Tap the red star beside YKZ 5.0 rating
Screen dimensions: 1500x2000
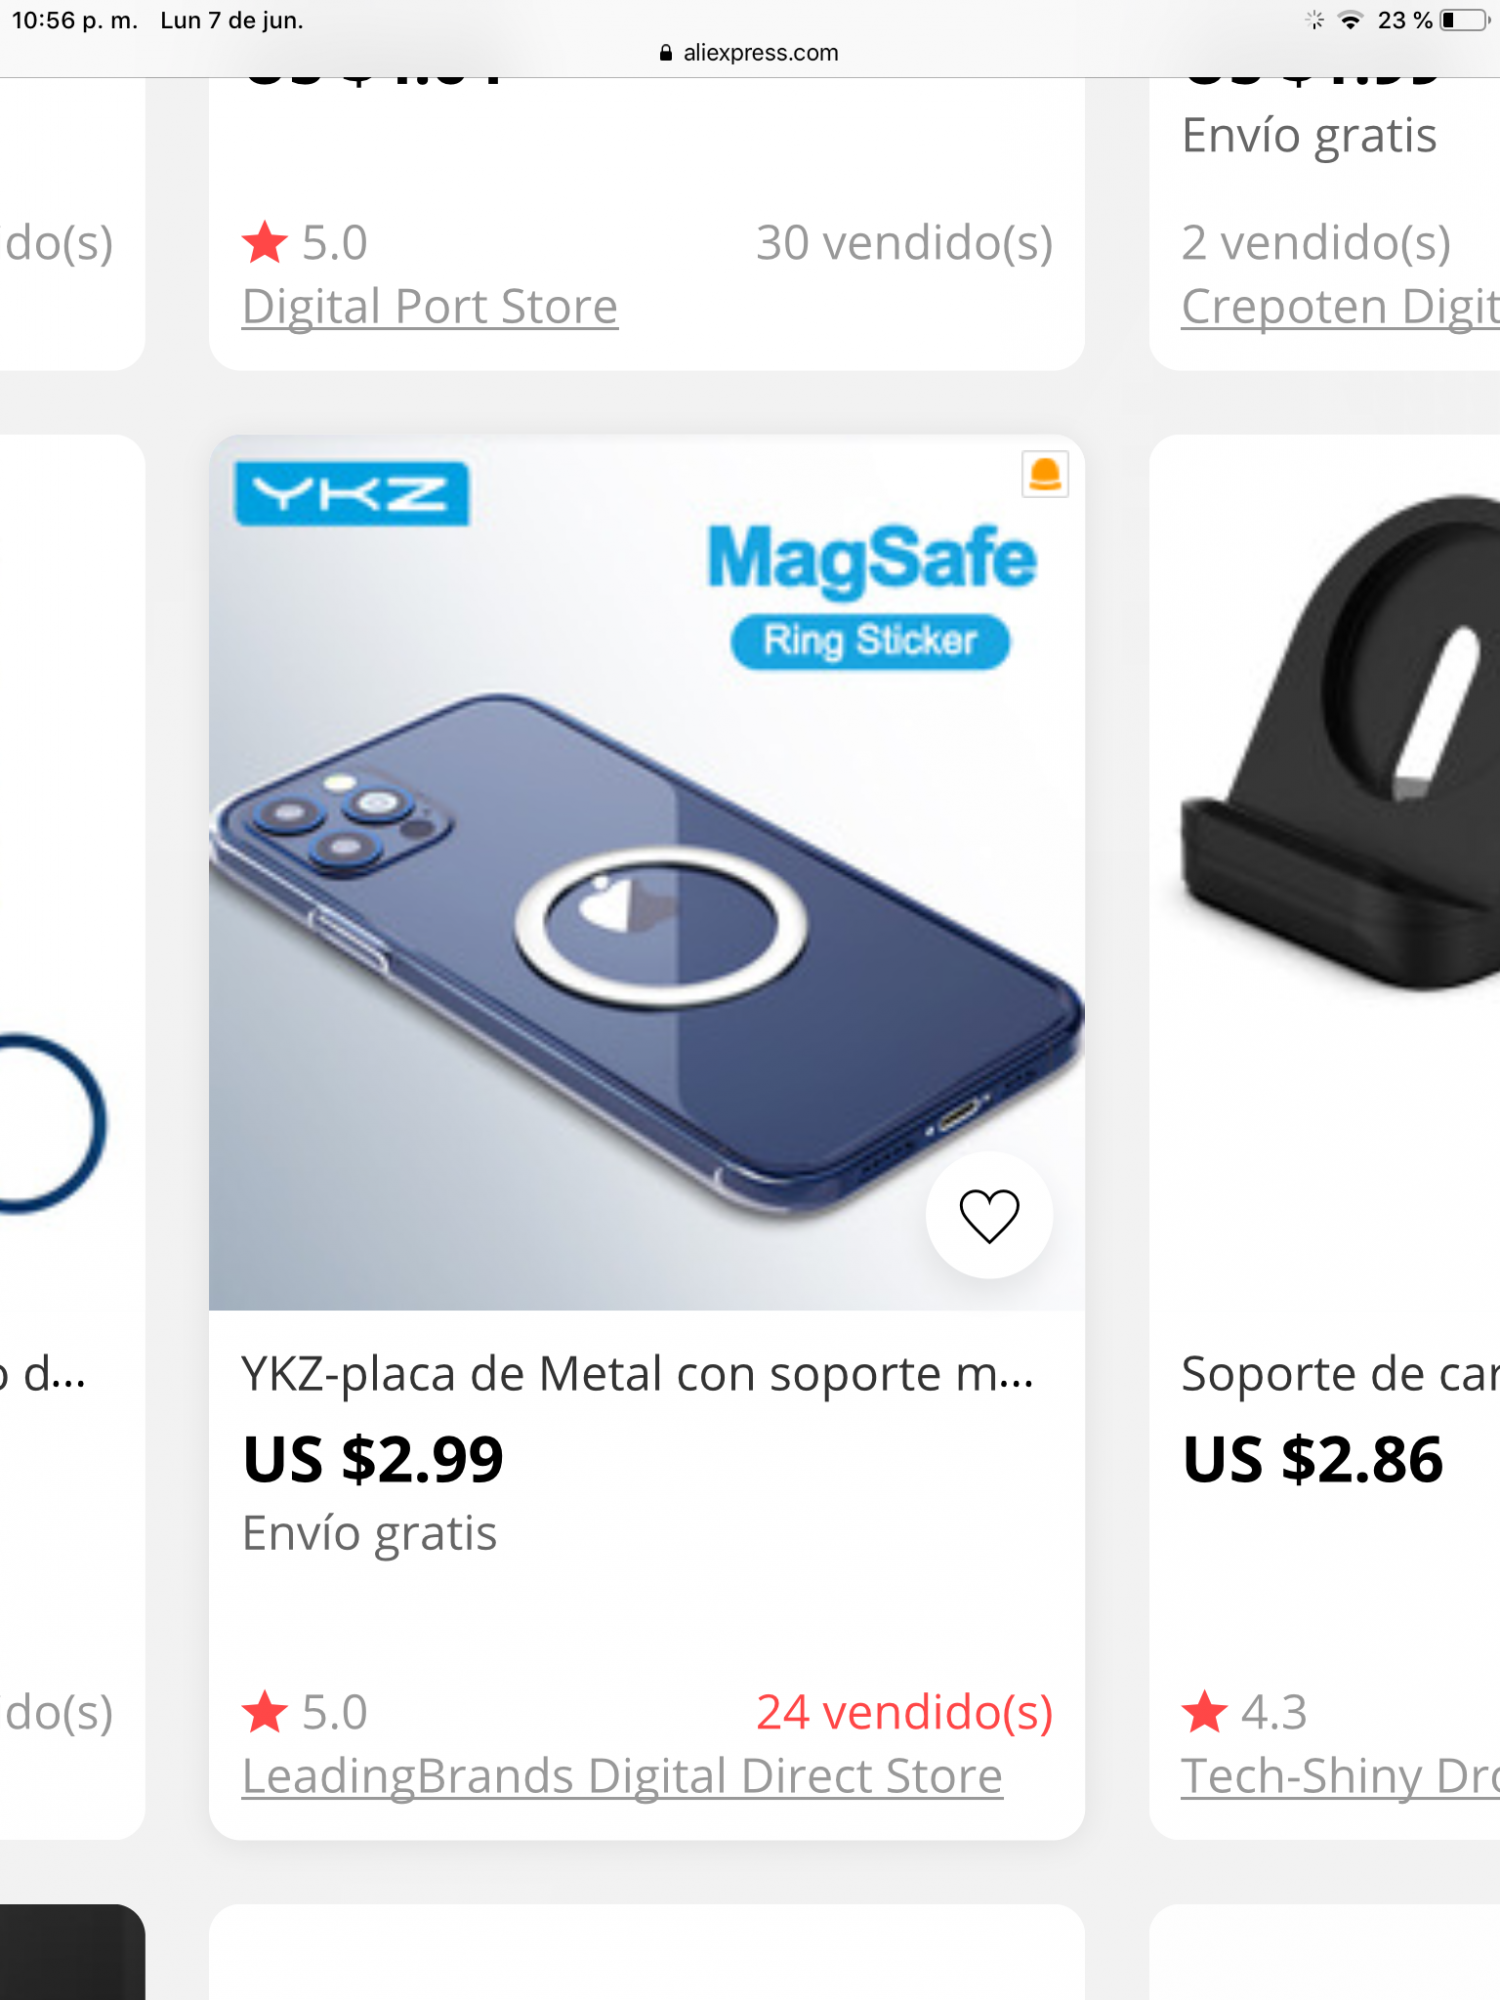[x=265, y=1711]
